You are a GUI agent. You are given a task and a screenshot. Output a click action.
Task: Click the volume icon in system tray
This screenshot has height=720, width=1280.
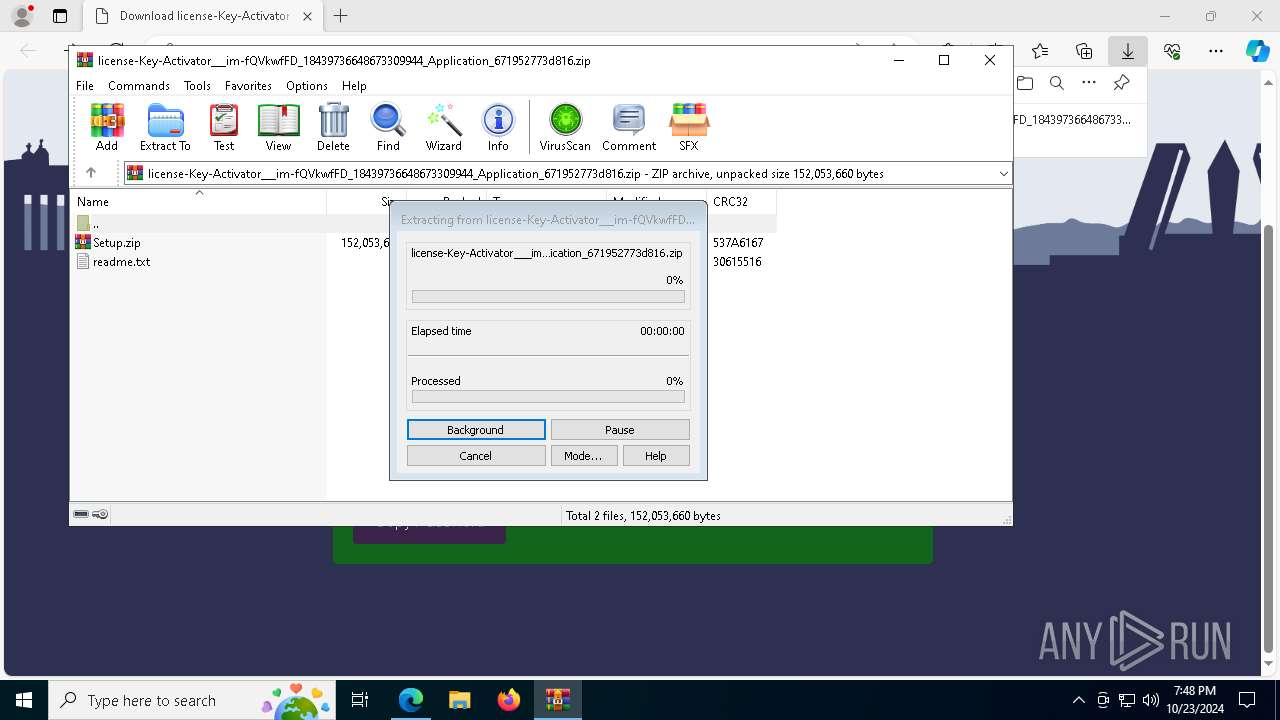tap(1150, 700)
